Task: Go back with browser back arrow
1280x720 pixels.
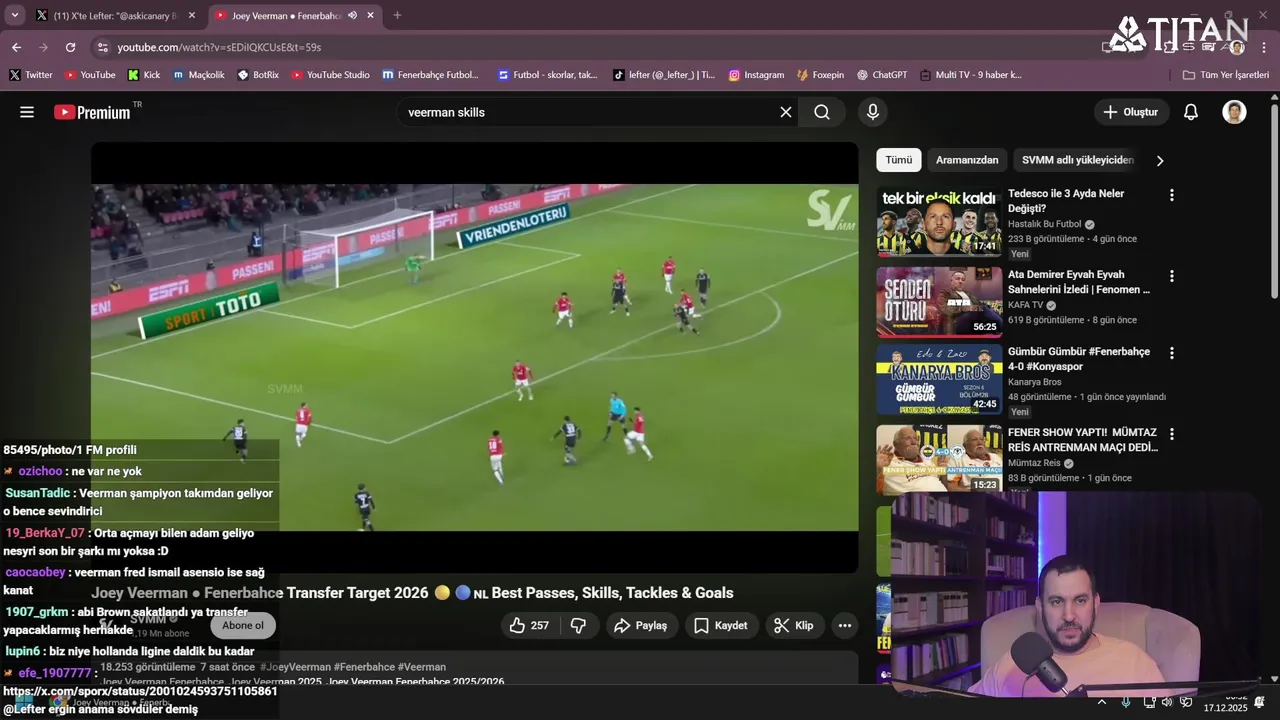Action: pyautogui.click(x=16, y=47)
